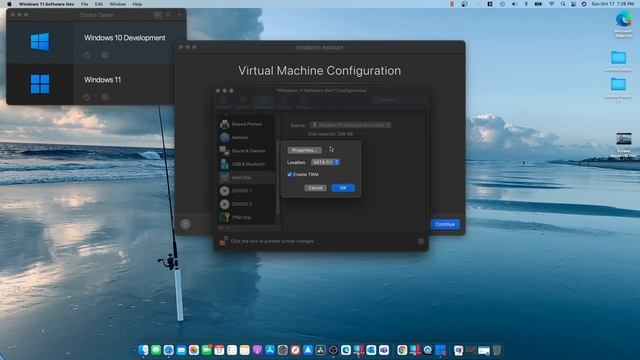Click the lock icon to prevent changes

coord(223,241)
